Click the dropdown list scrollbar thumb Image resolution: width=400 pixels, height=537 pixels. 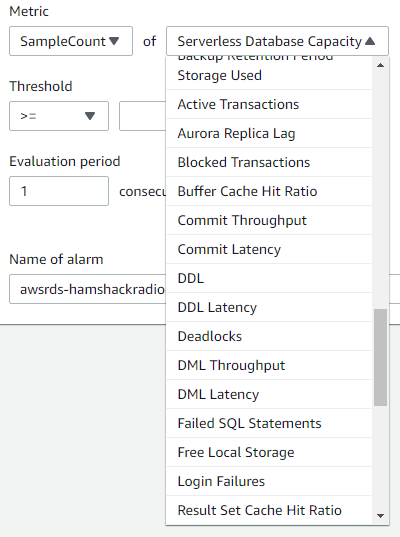click(x=380, y=357)
